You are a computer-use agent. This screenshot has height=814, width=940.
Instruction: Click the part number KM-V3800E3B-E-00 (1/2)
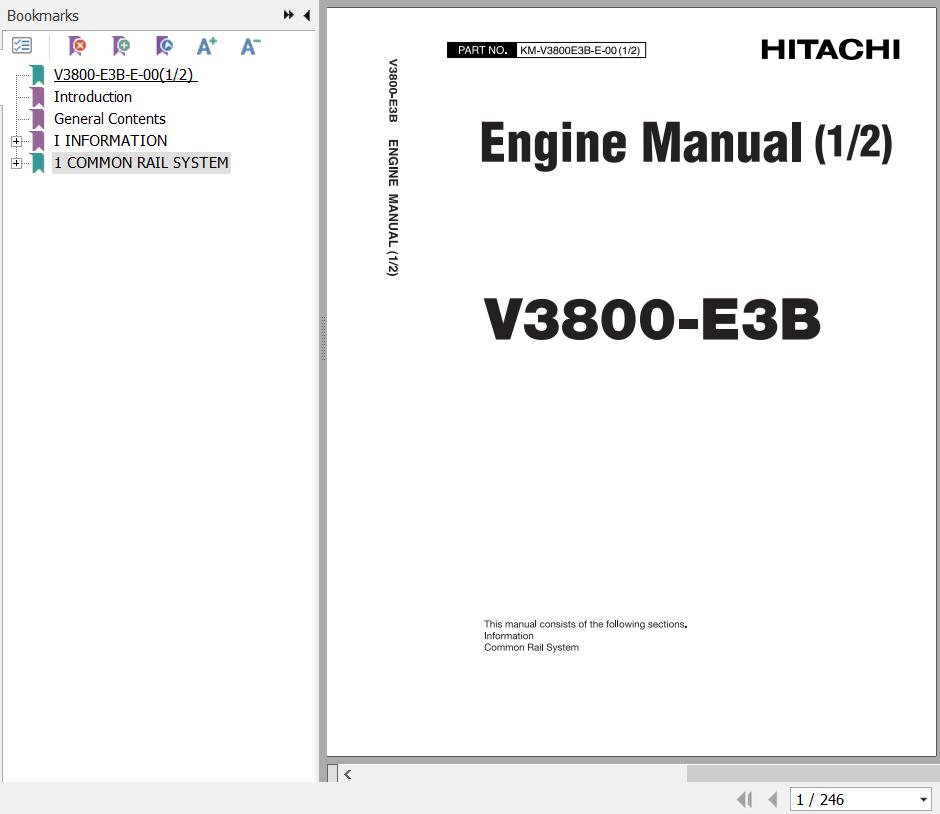pyautogui.click(x=580, y=50)
